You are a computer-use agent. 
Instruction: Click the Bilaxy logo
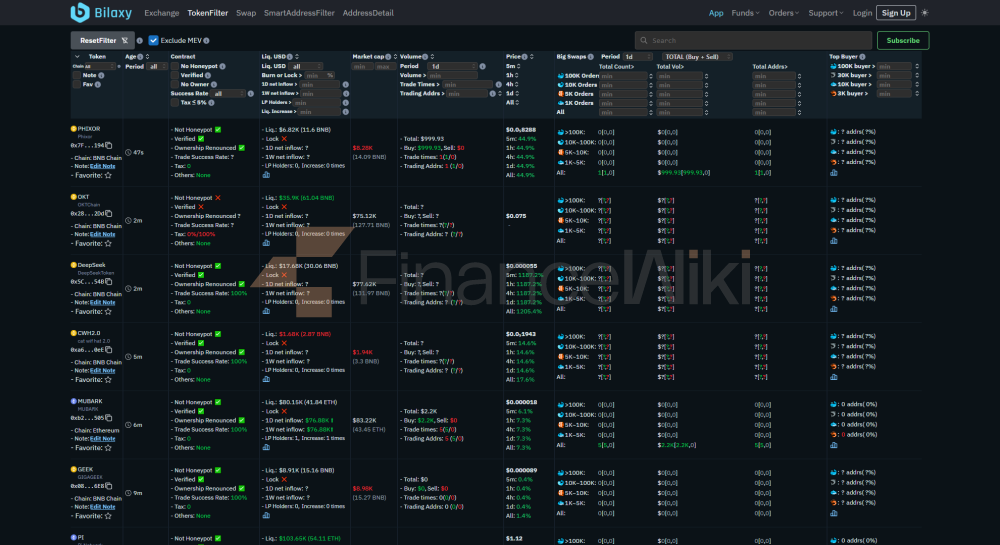click(x=101, y=12)
